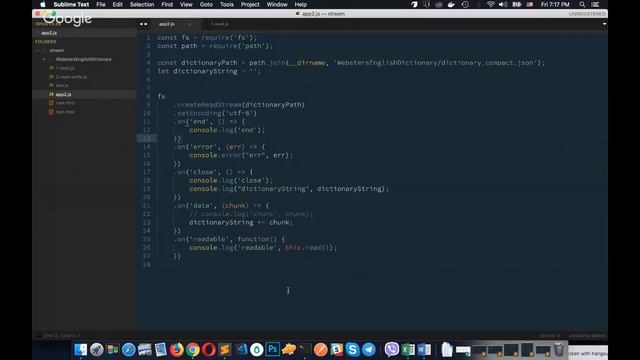The height and width of the screenshot is (360, 640).
Task: Open Word from the Dock
Action: 424,350
